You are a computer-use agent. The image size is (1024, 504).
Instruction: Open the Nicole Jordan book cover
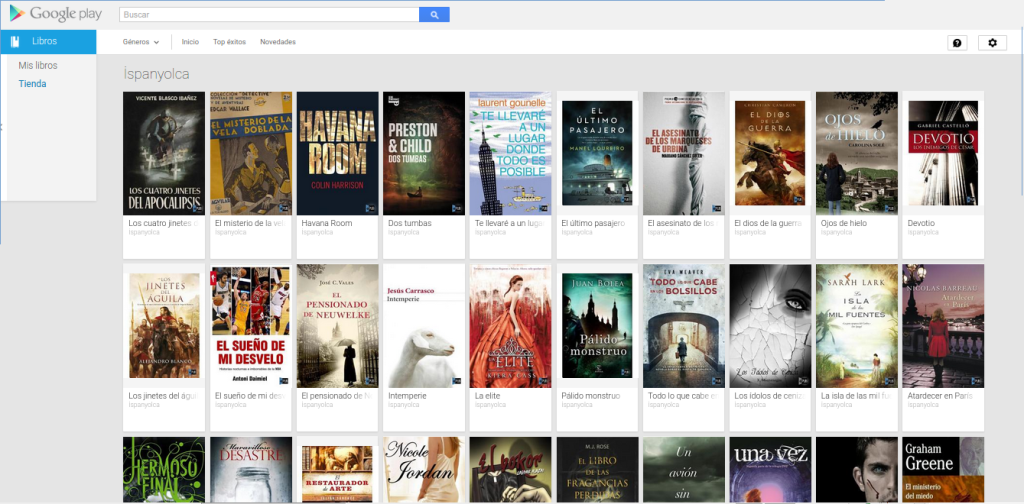pos(424,469)
